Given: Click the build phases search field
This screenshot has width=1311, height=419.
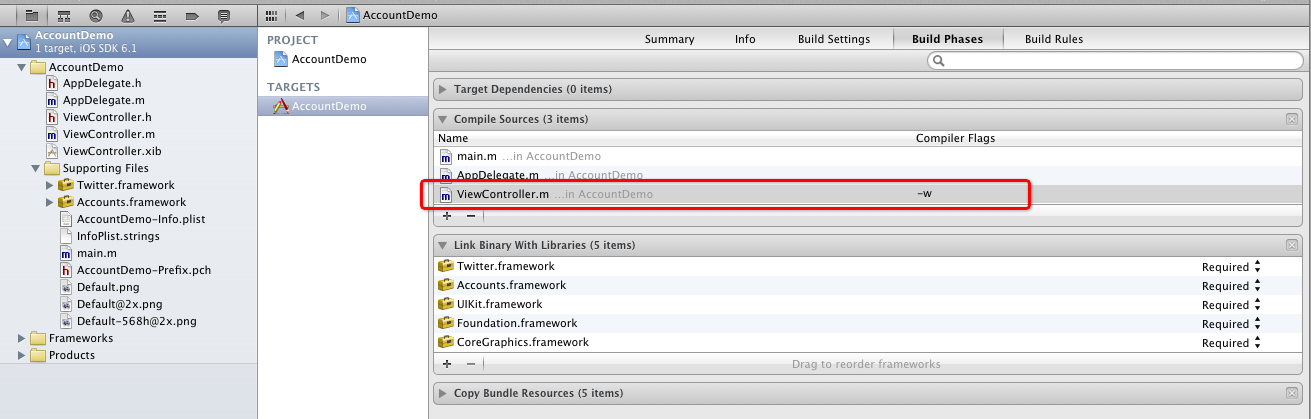Looking at the screenshot, I should (x=1114, y=61).
